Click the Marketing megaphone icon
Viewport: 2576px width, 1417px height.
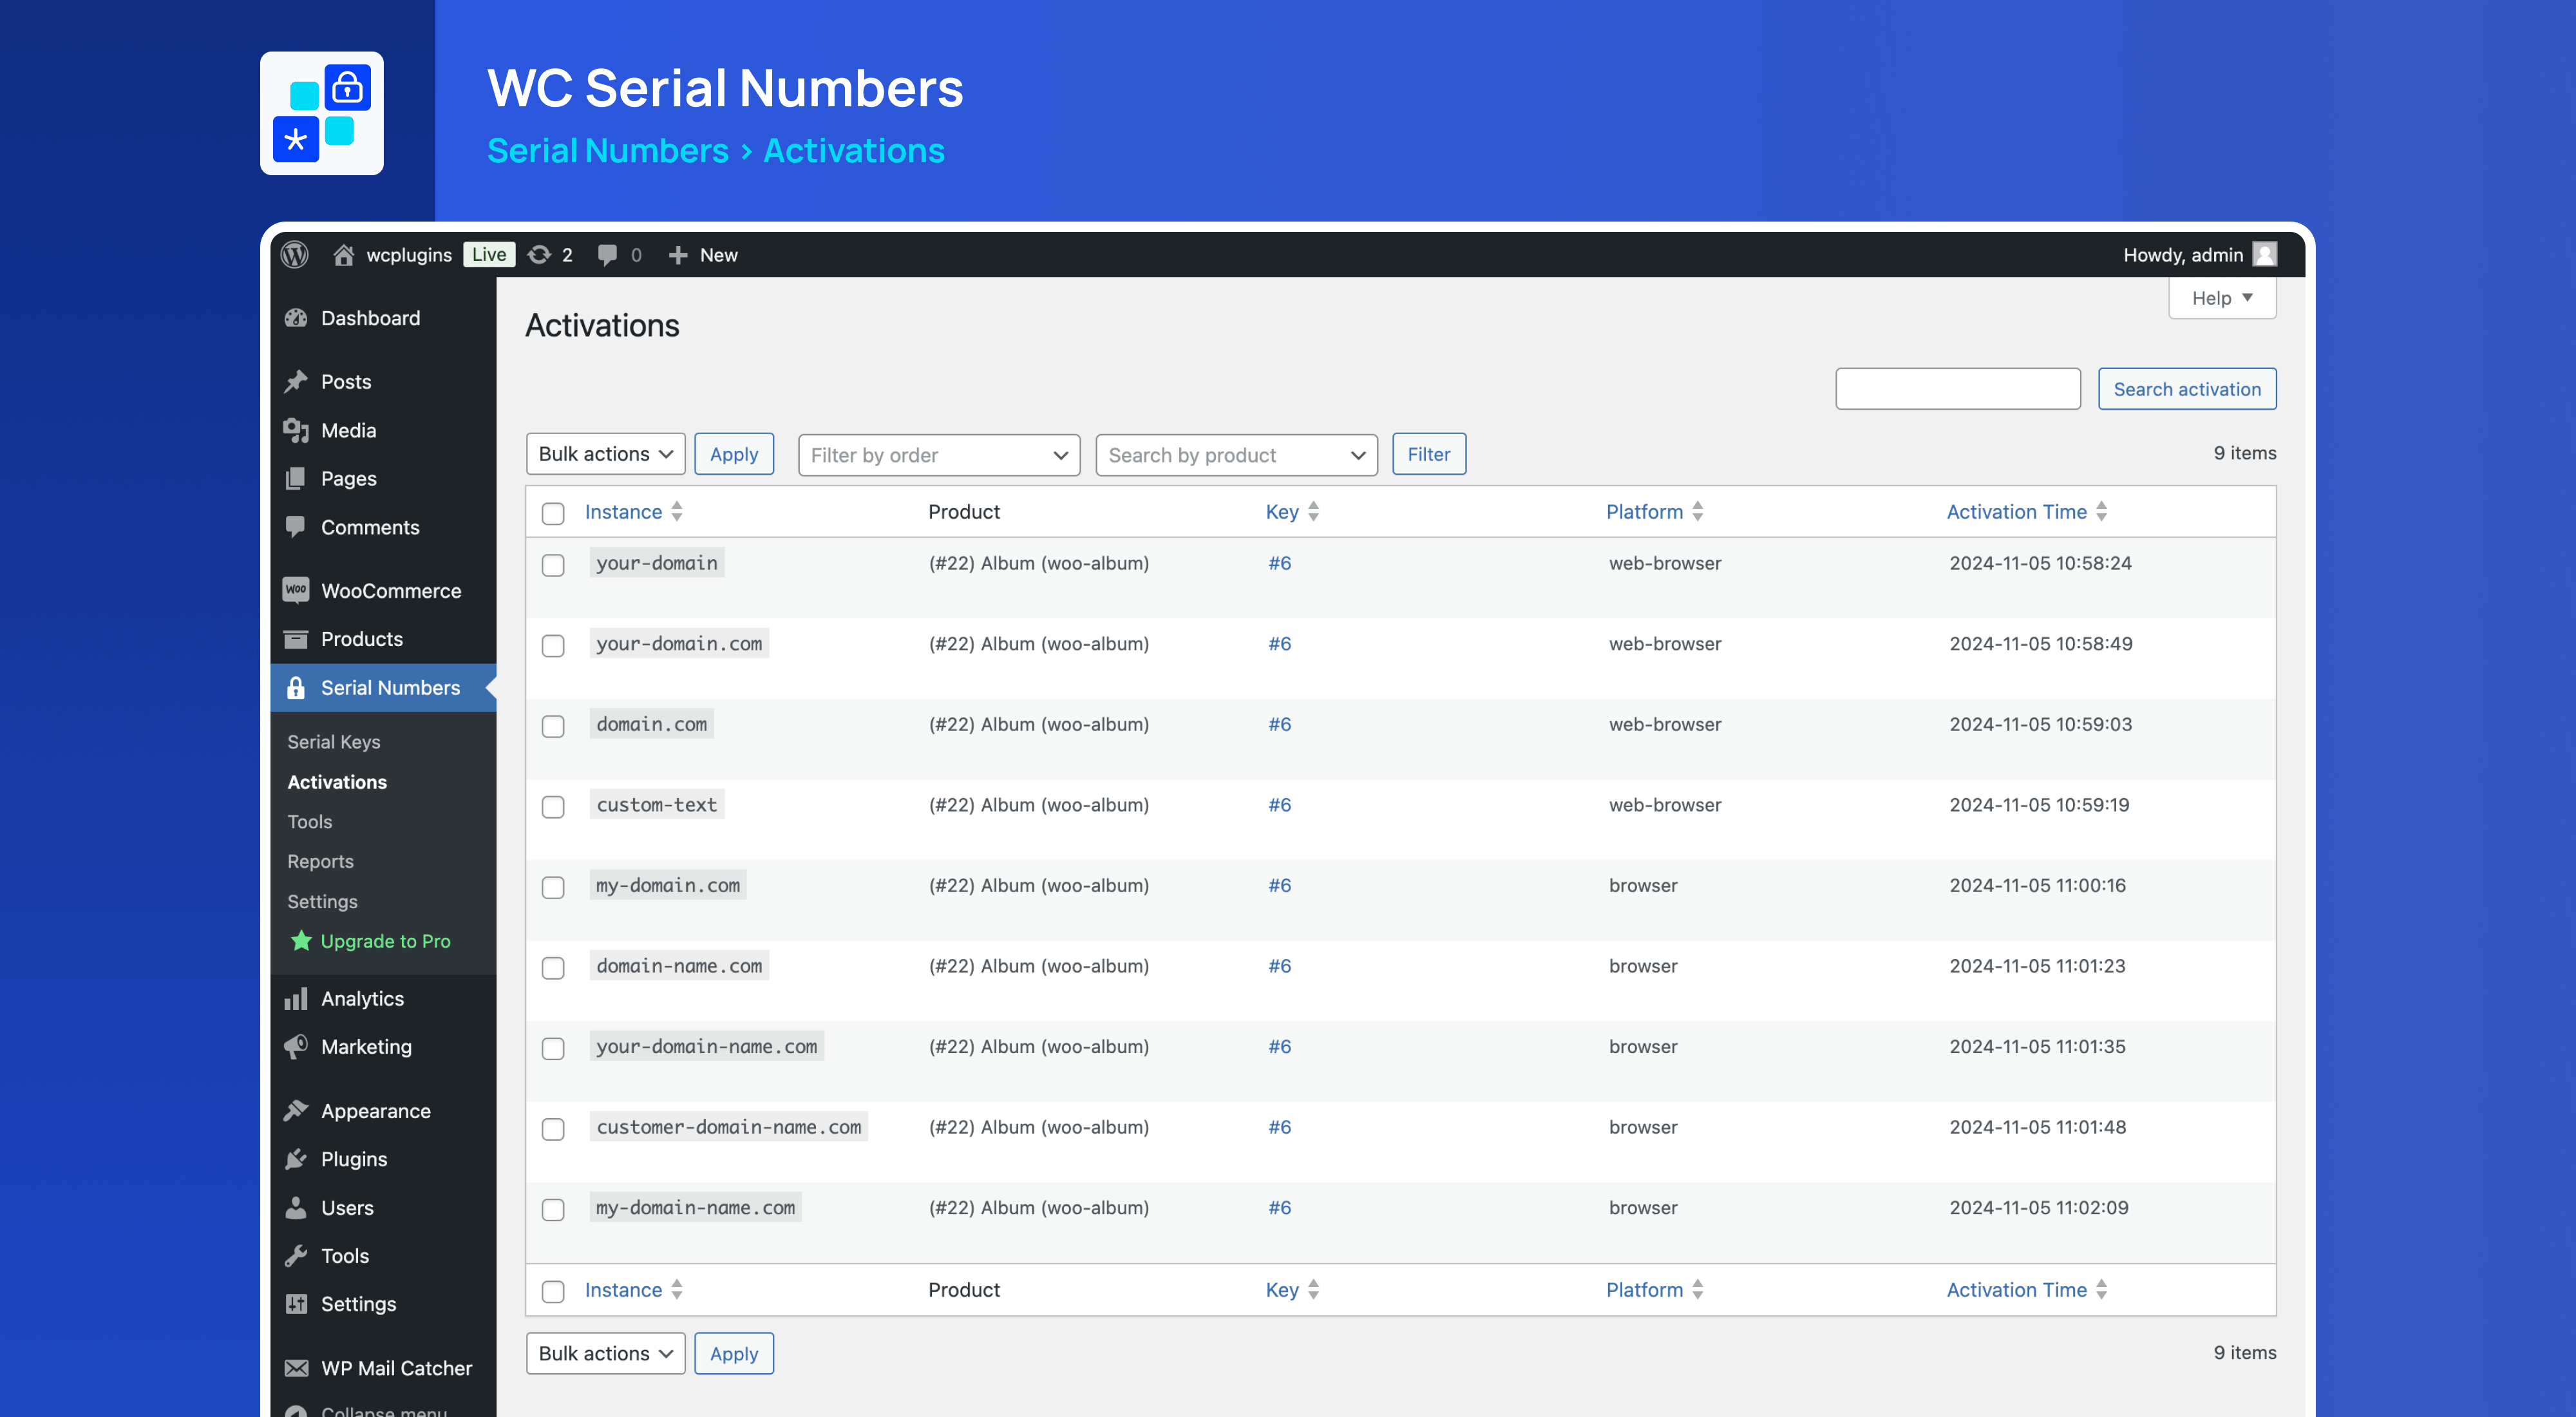pos(296,1047)
